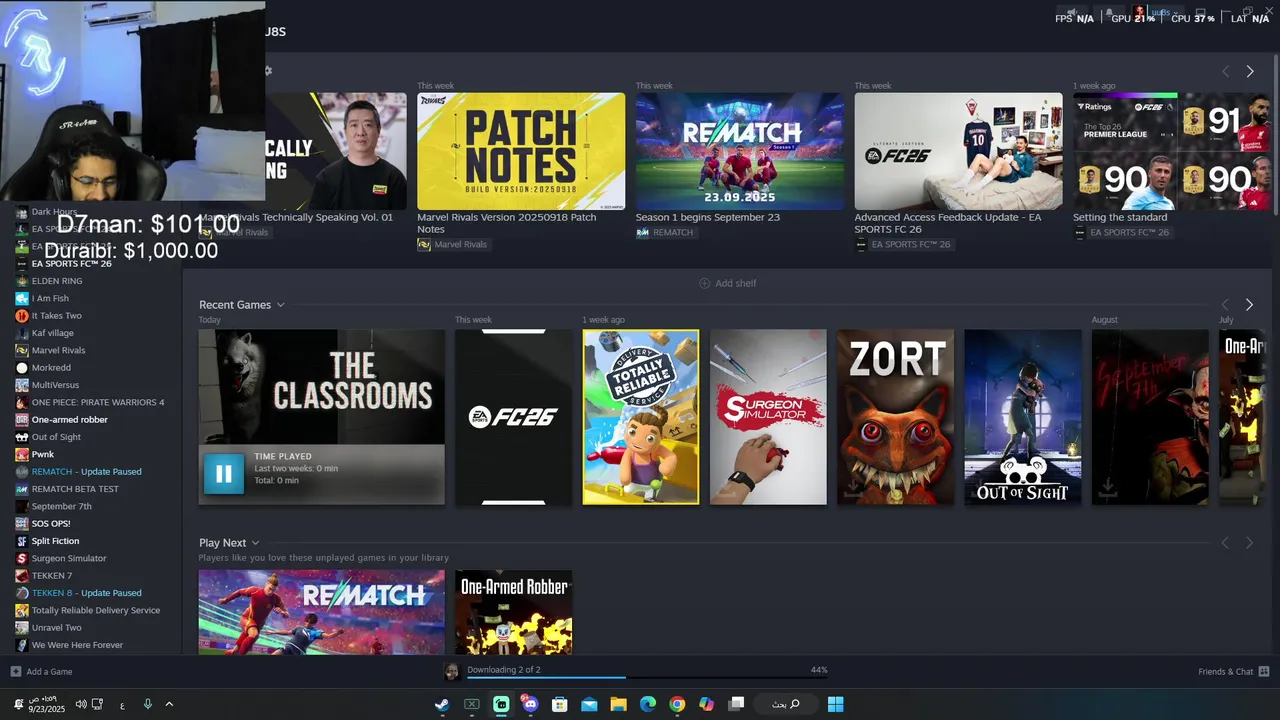Open Microsoft Store from taskbar
This screenshot has width=1280, height=720.
pyautogui.click(x=560, y=704)
